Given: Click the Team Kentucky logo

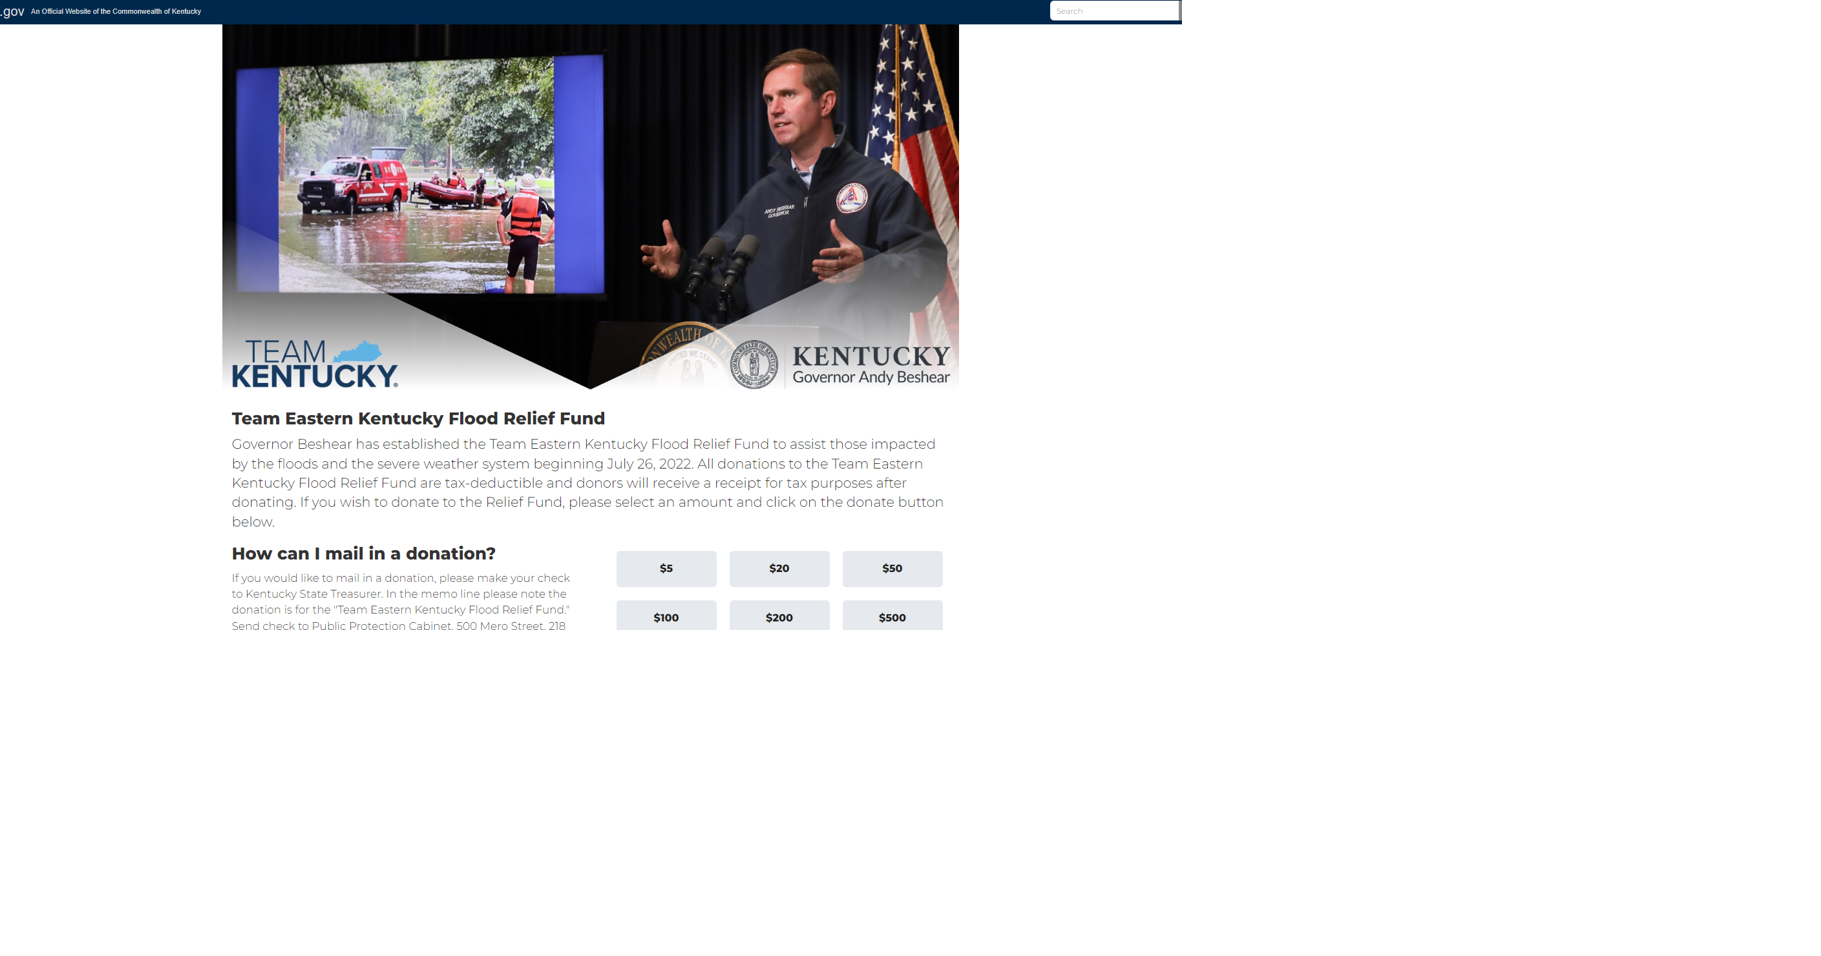Looking at the screenshot, I should click(313, 365).
